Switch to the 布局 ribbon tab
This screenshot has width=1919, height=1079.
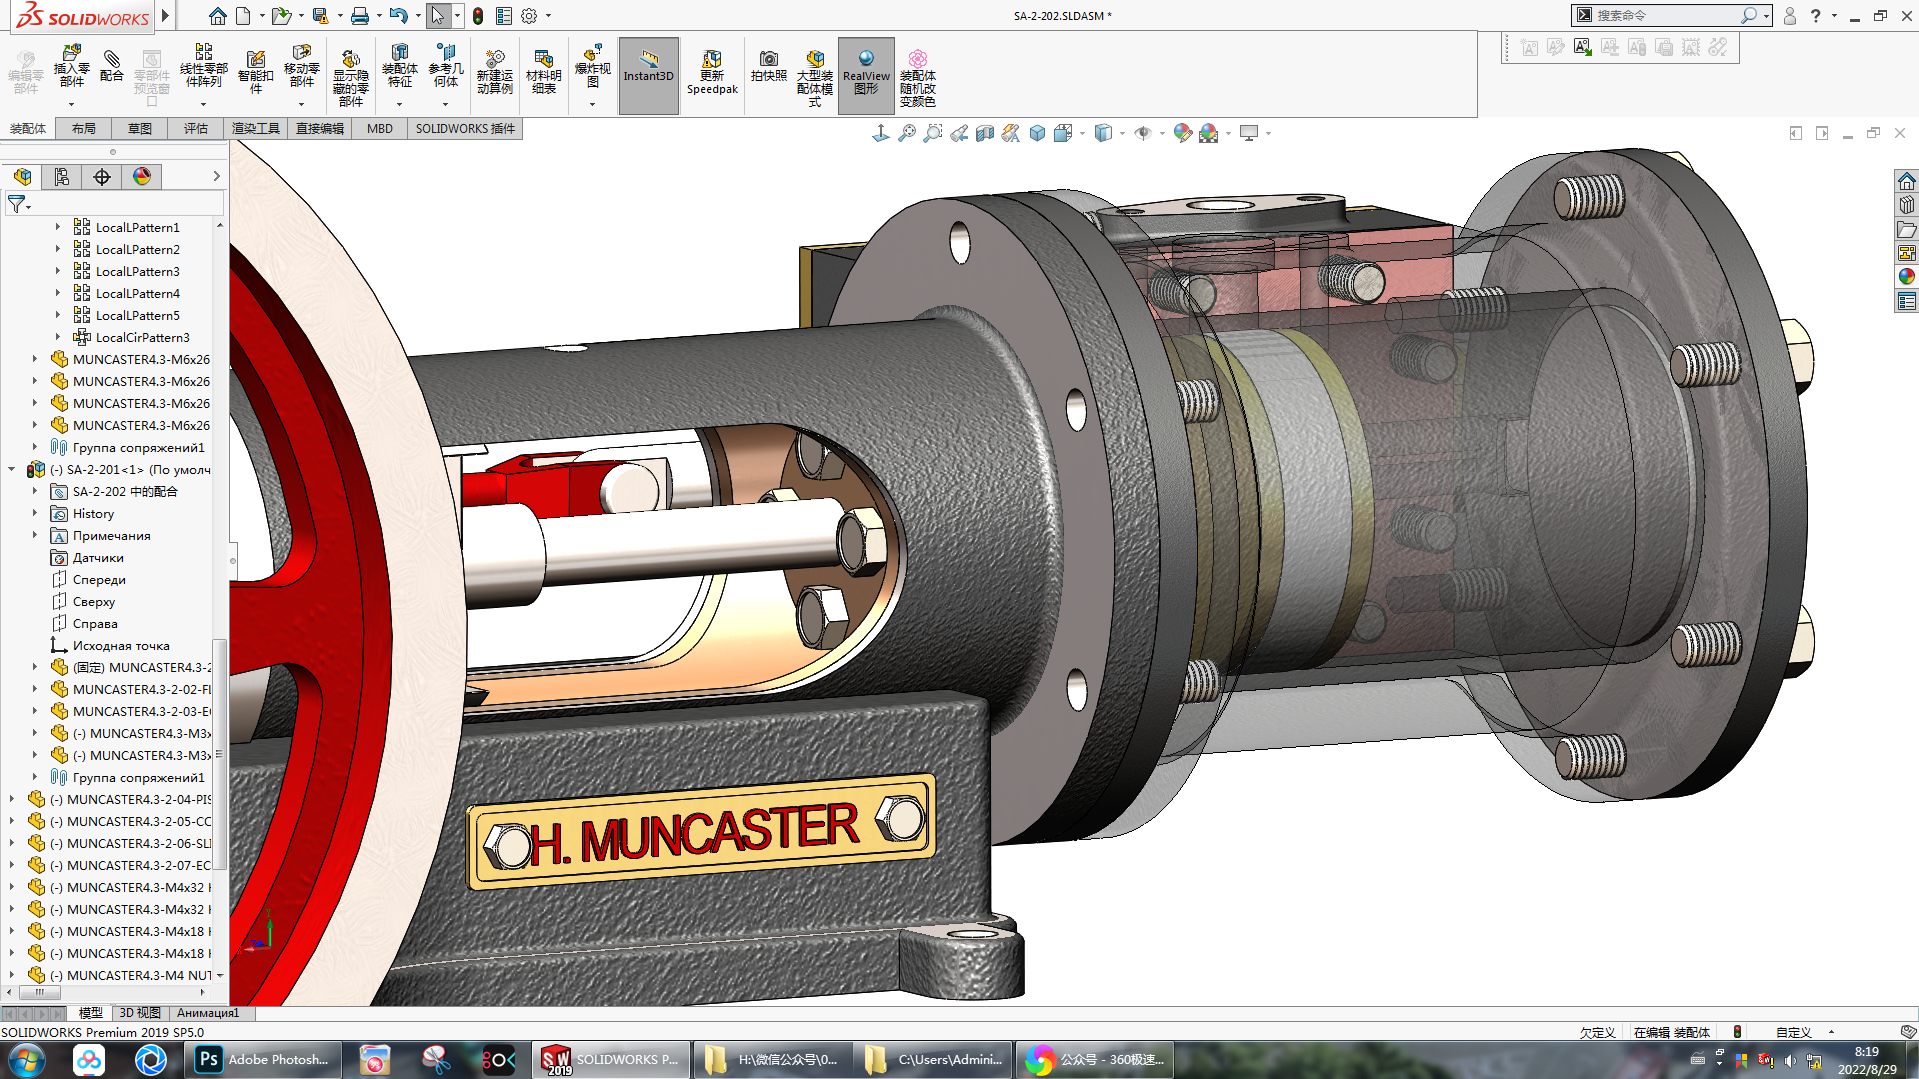(84, 128)
